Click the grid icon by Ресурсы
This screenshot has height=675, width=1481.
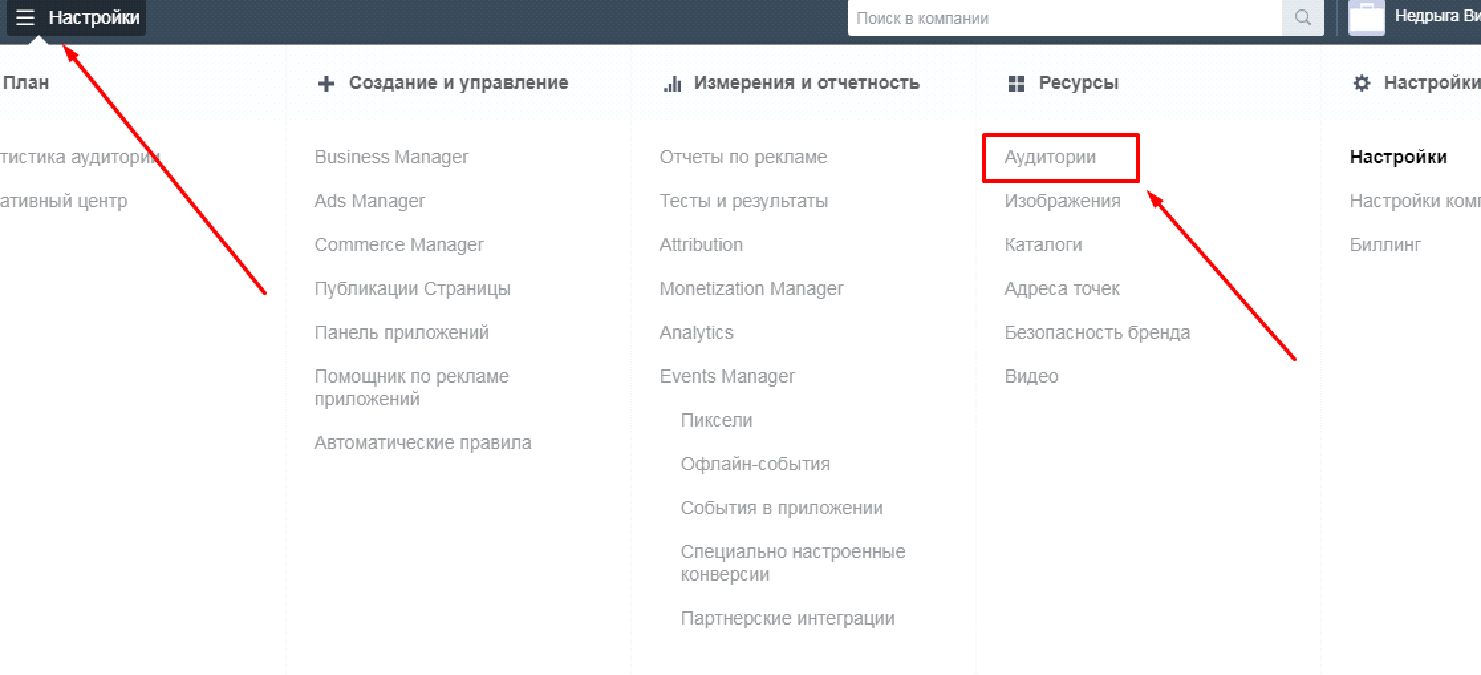[x=1016, y=84]
